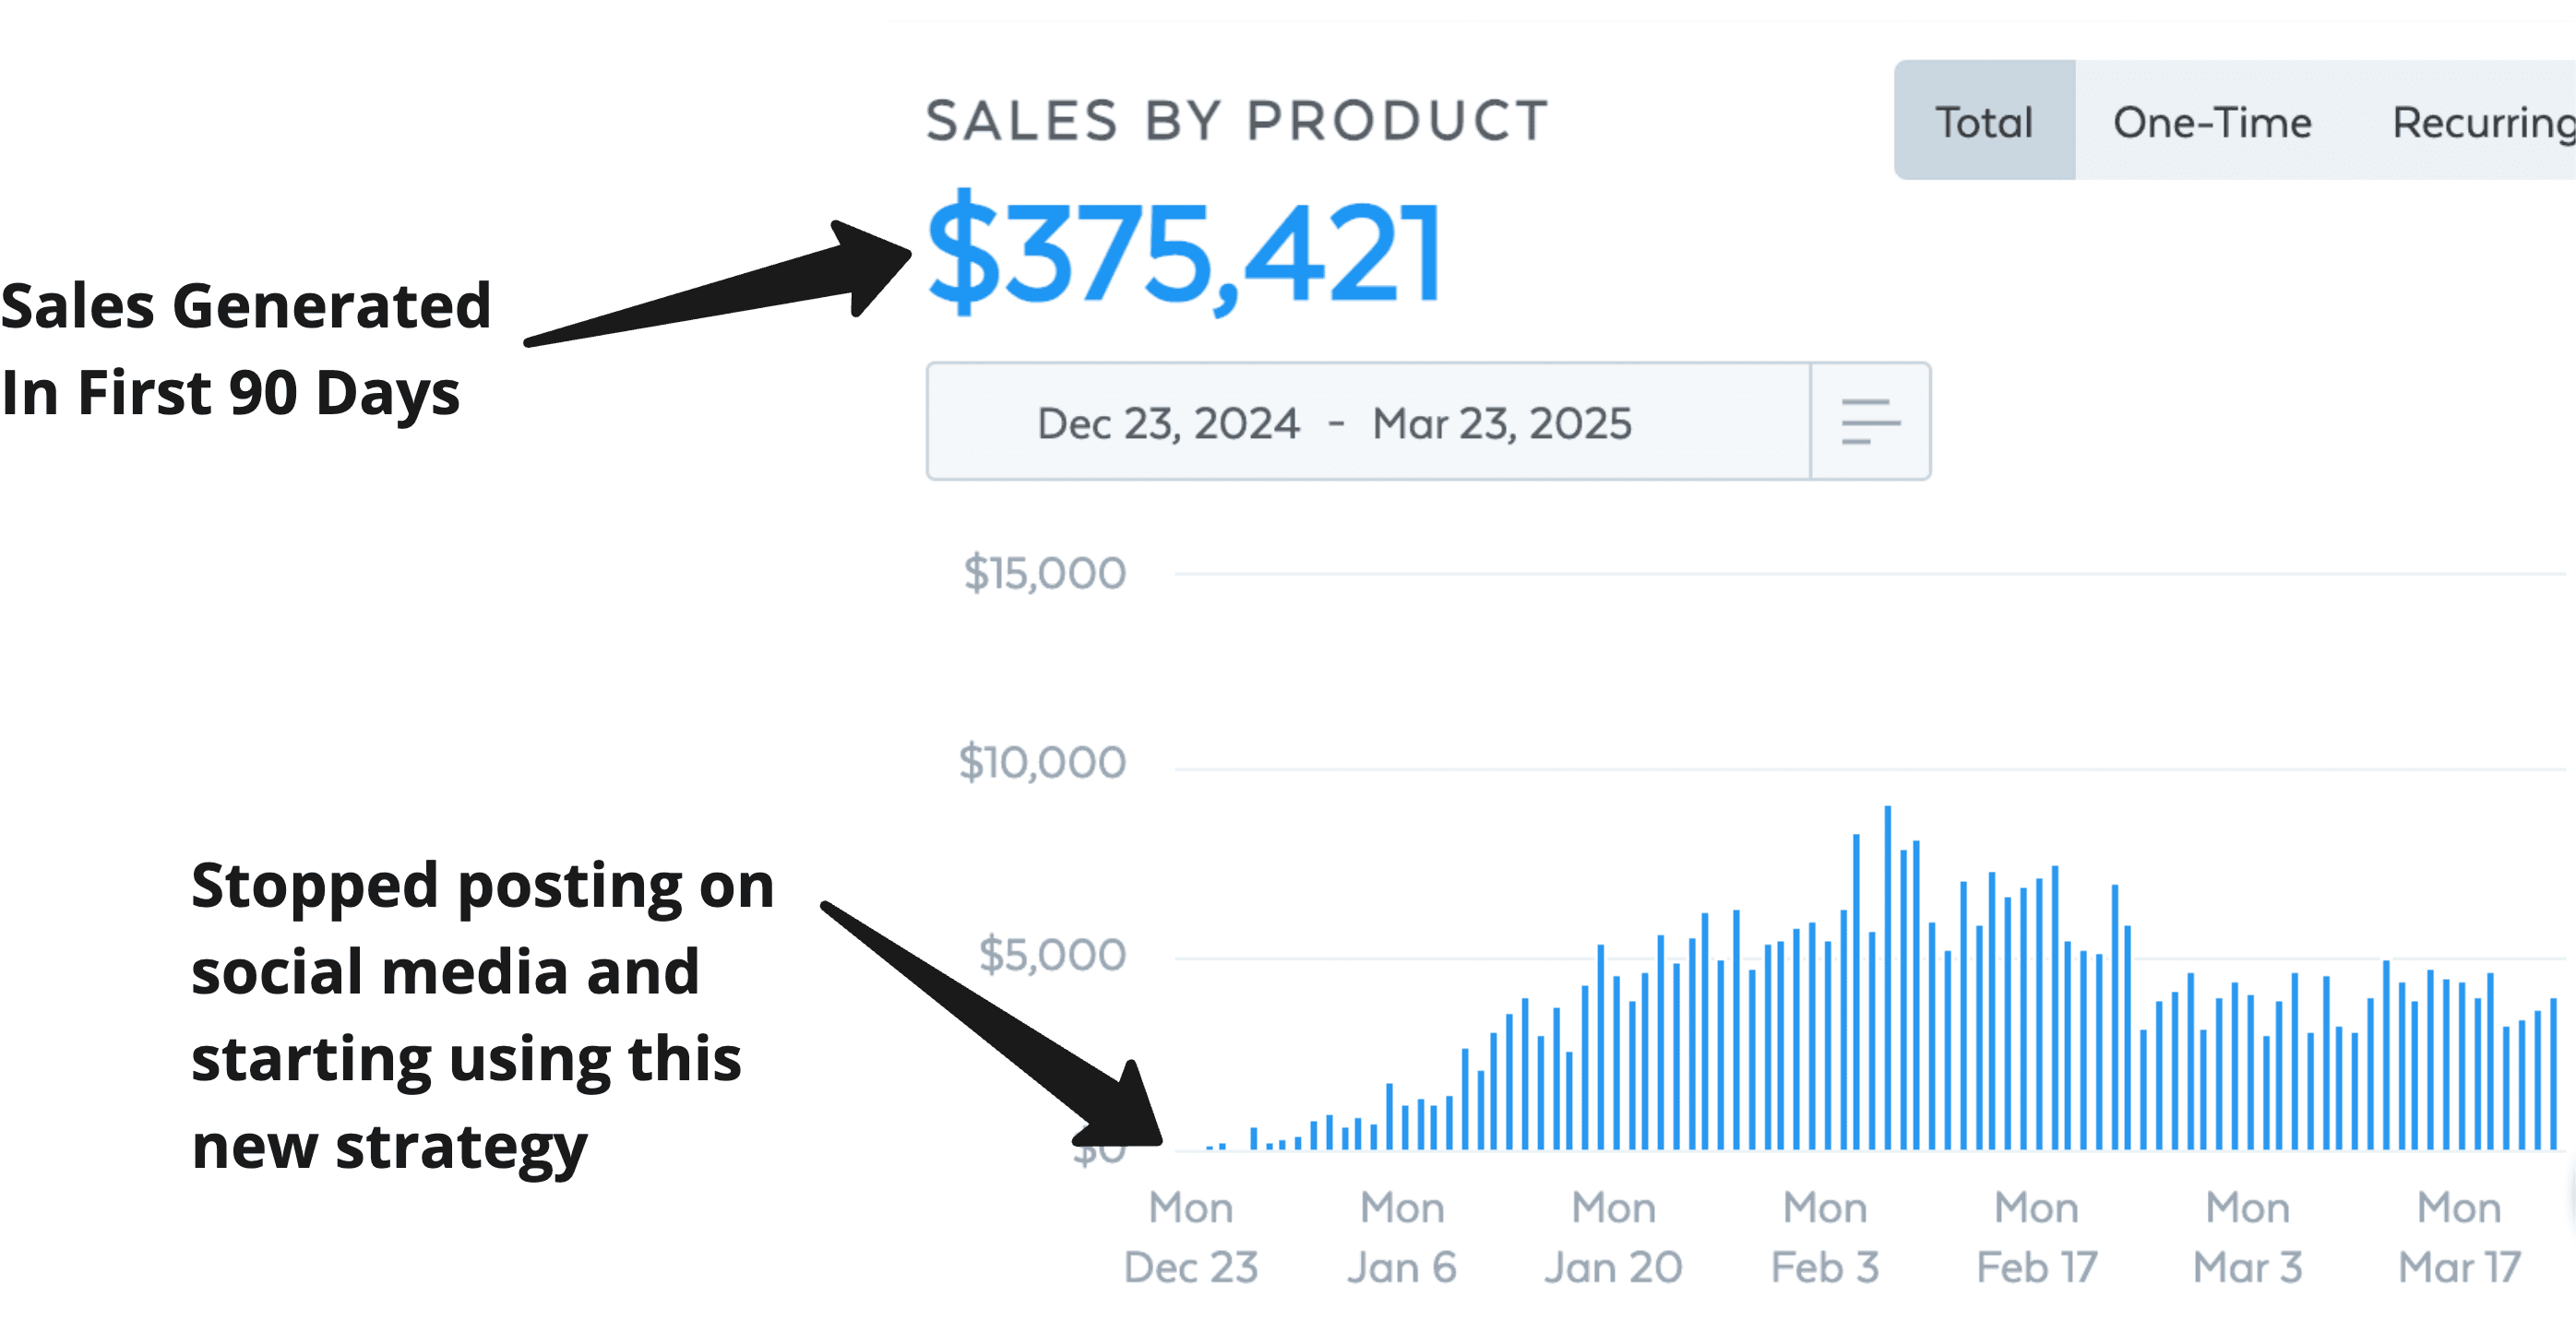Select the Mon Feb 17 axis label

pyautogui.click(x=2037, y=1237)
